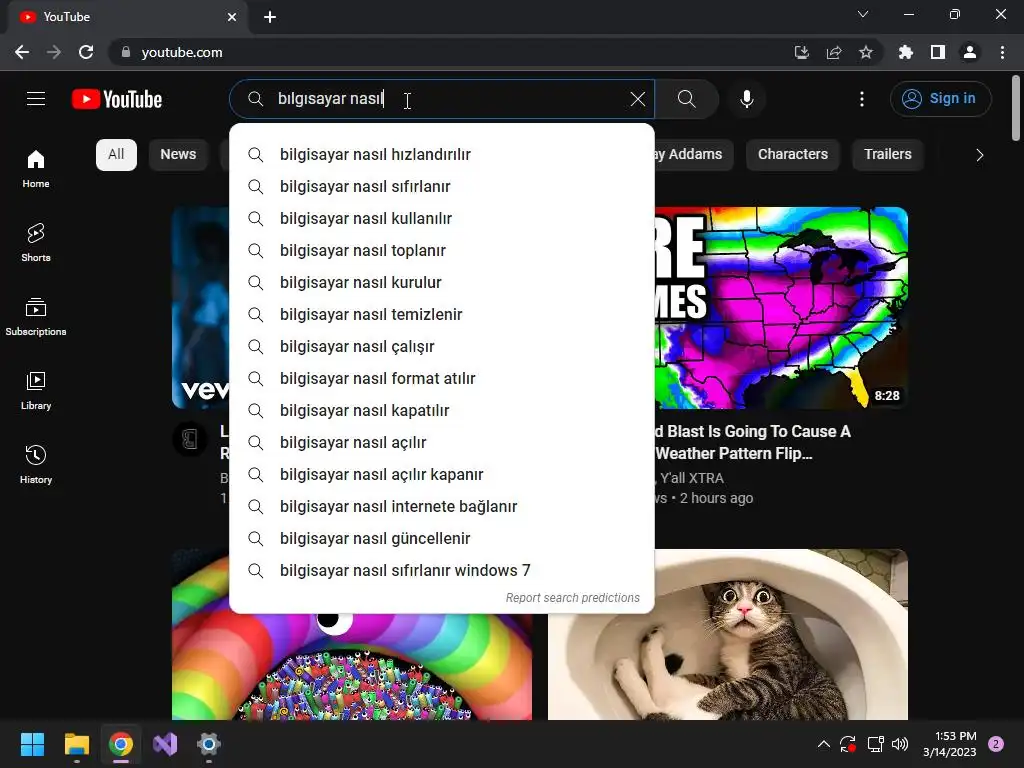The image size is (1024, 768).
Task: Choose suggestion 'bilgisayar nasıl kurulur'
Action: tap(442, 283)
